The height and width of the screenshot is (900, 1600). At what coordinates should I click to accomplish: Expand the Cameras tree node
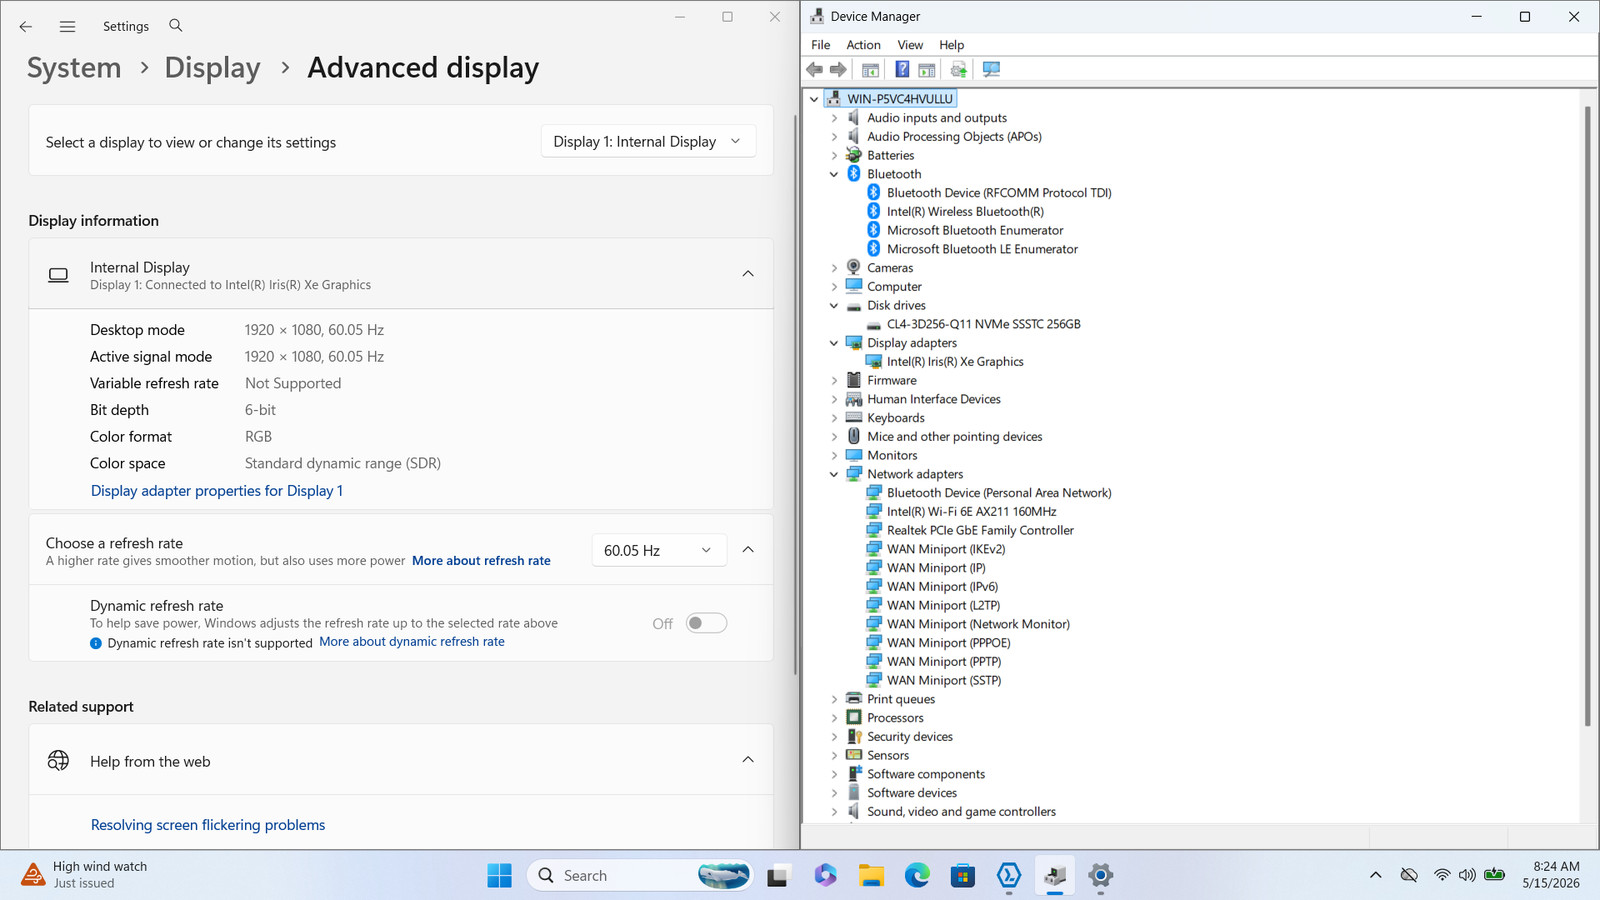click(834, 268)
